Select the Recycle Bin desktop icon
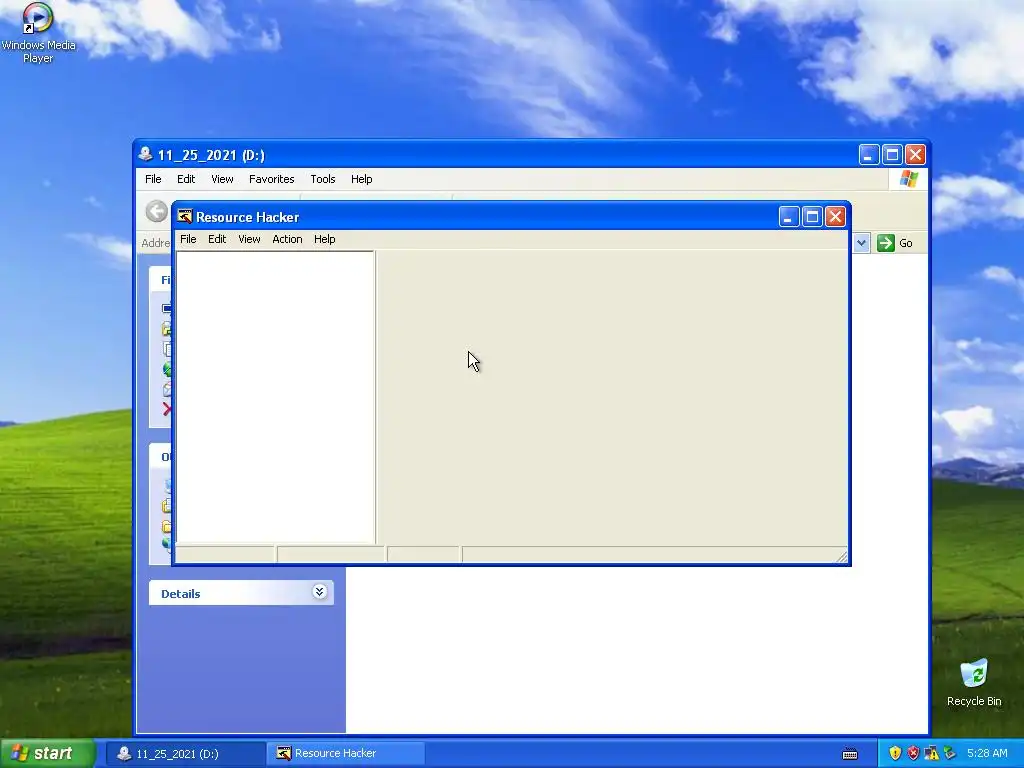This screenshot has height=768, width=1024. pyautogui.click(x=974, y=682)
